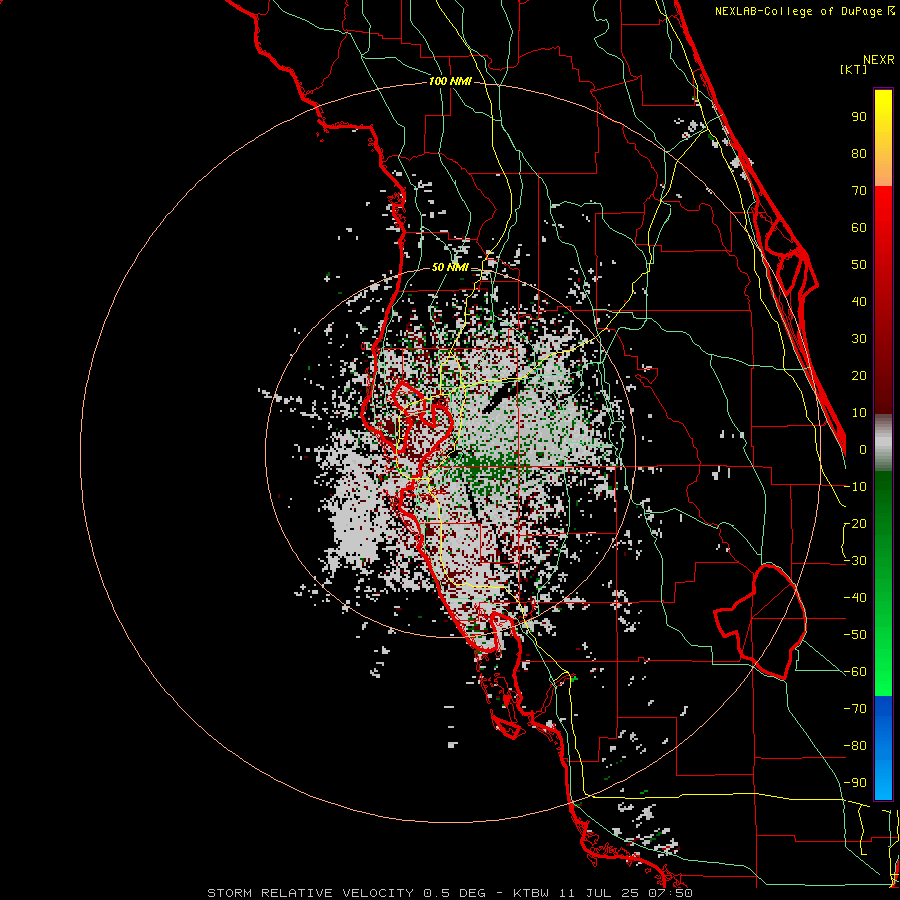Click the positive 80 knot scale label
The image size is (900, 900).
(x=859, y=154)
